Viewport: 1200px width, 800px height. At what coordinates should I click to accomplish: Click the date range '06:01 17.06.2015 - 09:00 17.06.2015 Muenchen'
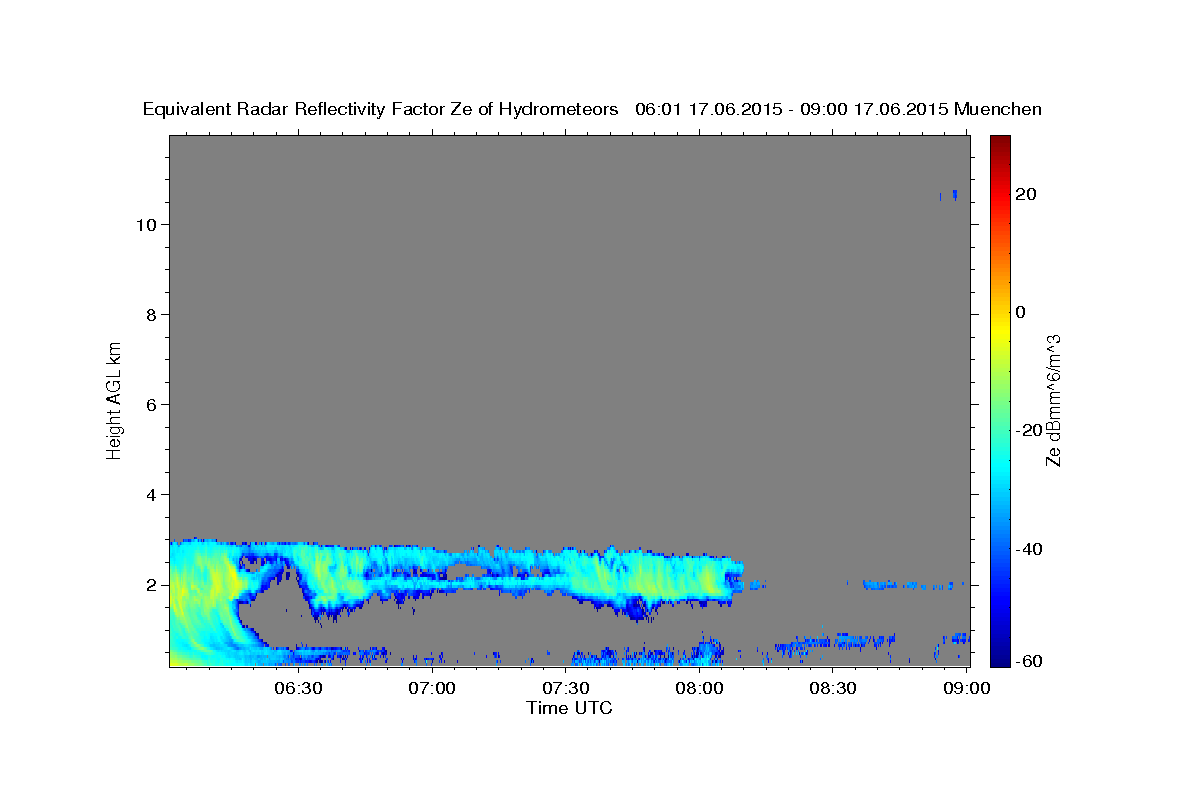pos(838,110)
